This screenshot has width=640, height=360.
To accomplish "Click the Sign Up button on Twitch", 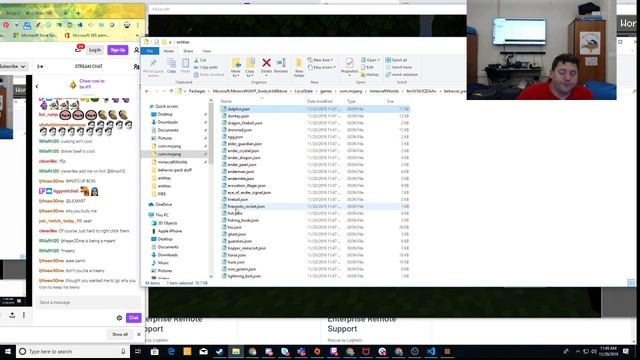I will click(x=118, y=50).
